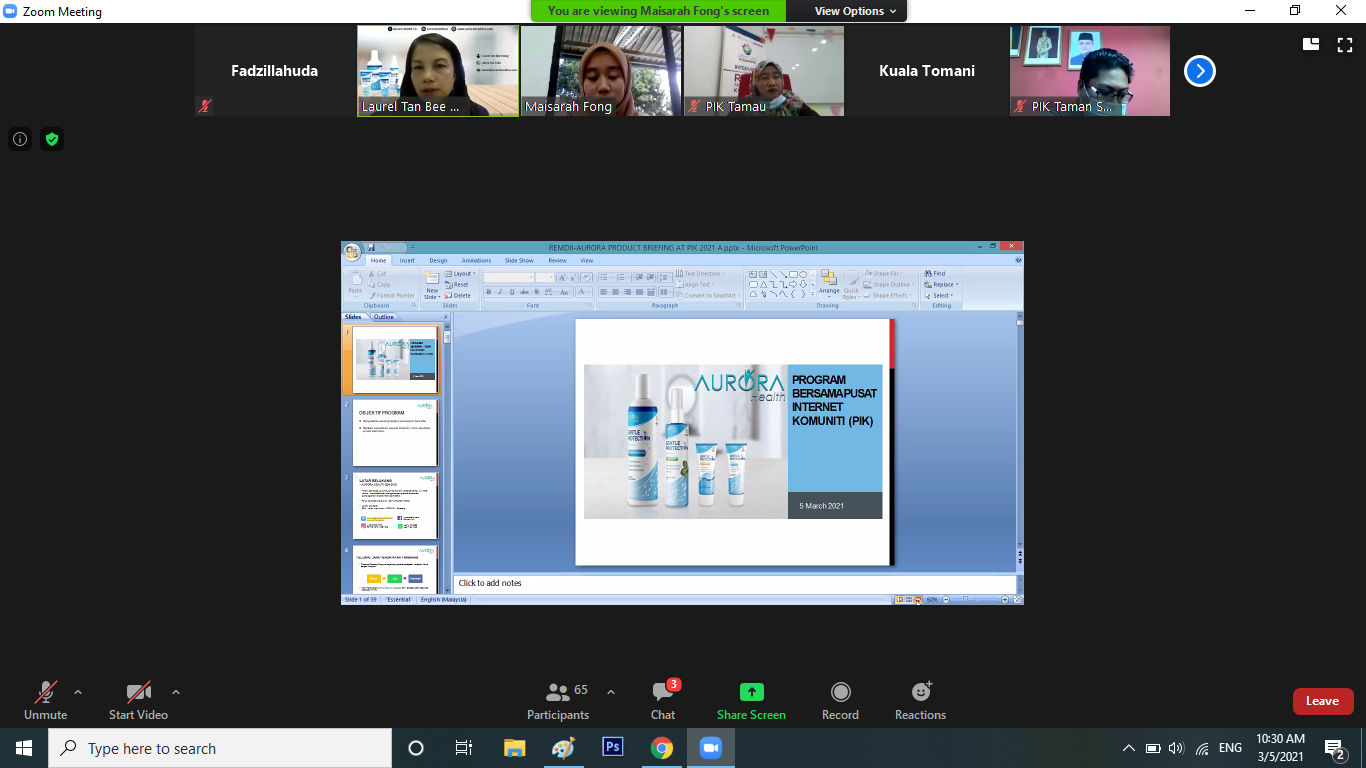1366x768 pixels.
Task: Click the 'Click to add notes' area
Action: (735, 583)
